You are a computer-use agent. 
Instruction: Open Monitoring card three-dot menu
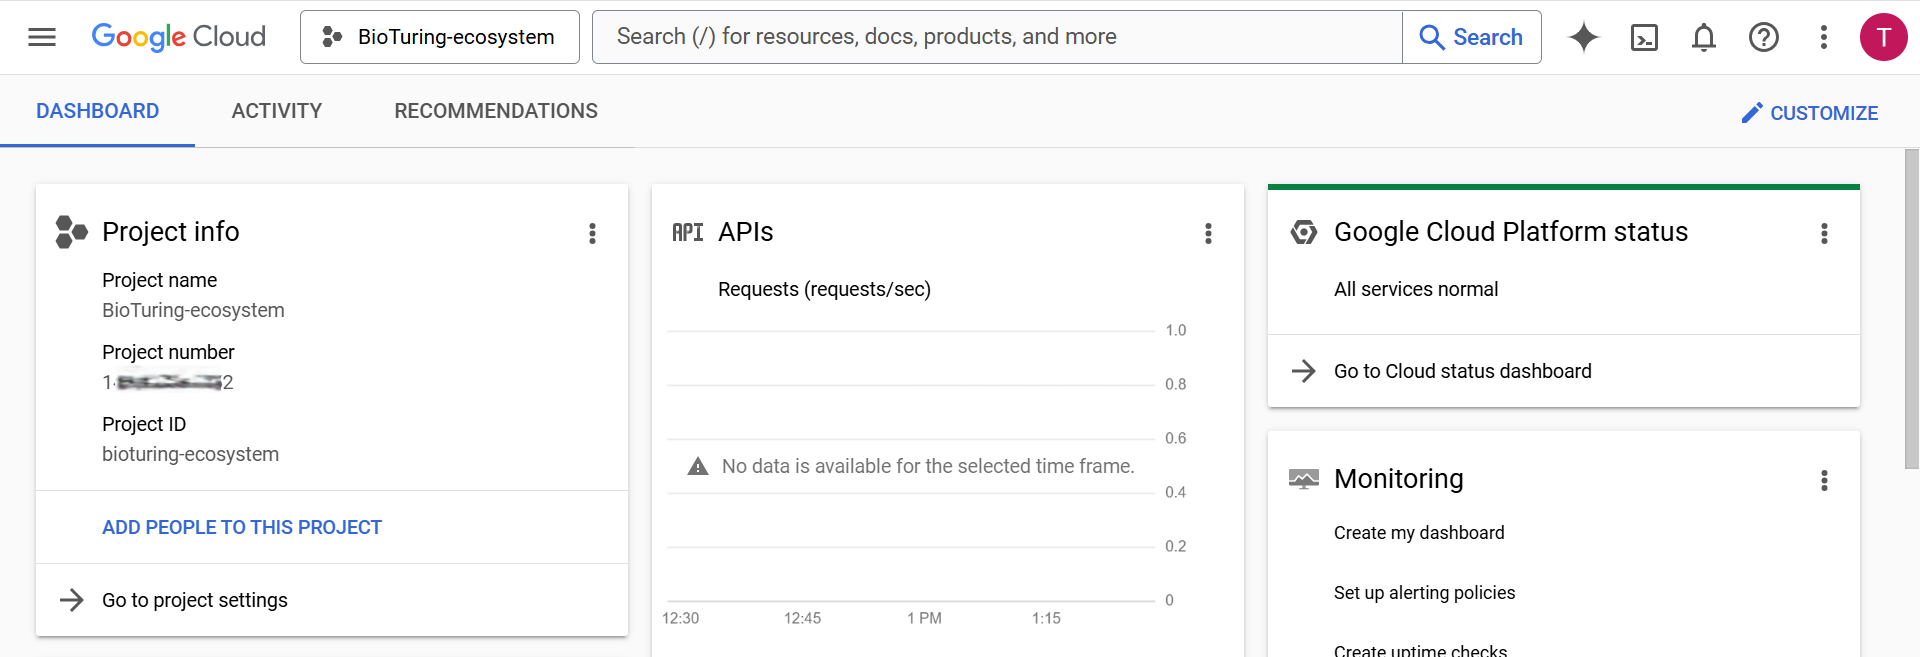(1824, 480)
